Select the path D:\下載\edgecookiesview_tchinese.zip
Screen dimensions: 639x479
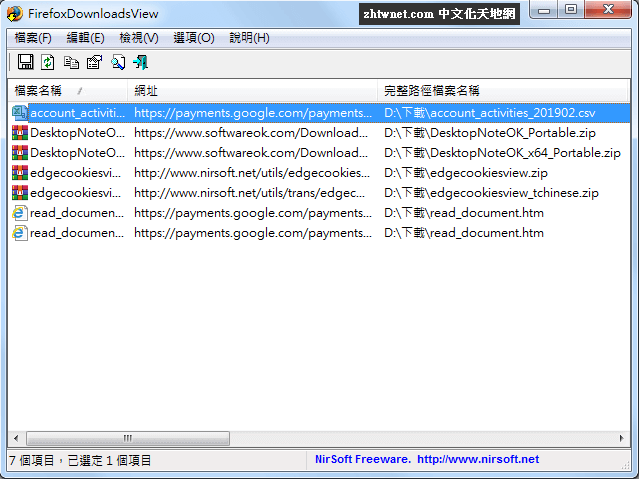pos(491,193)
